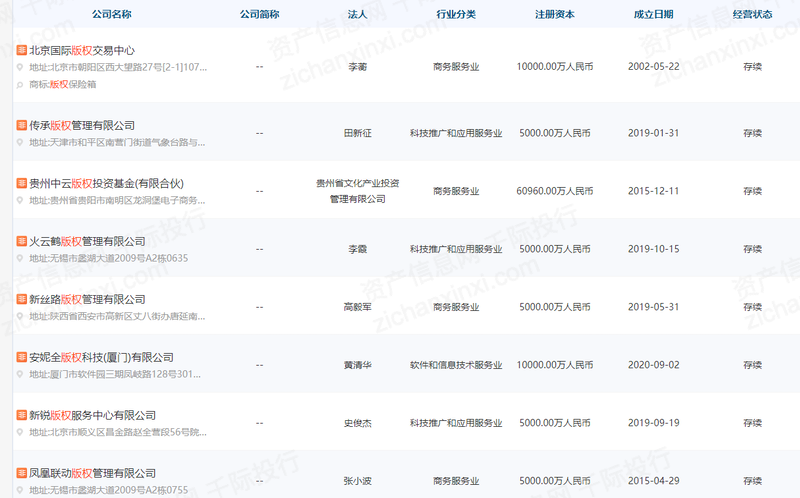Click the 60960.00万人民币 registered capital cell
This screenshot has height=498, width=800.
point(555,191)
